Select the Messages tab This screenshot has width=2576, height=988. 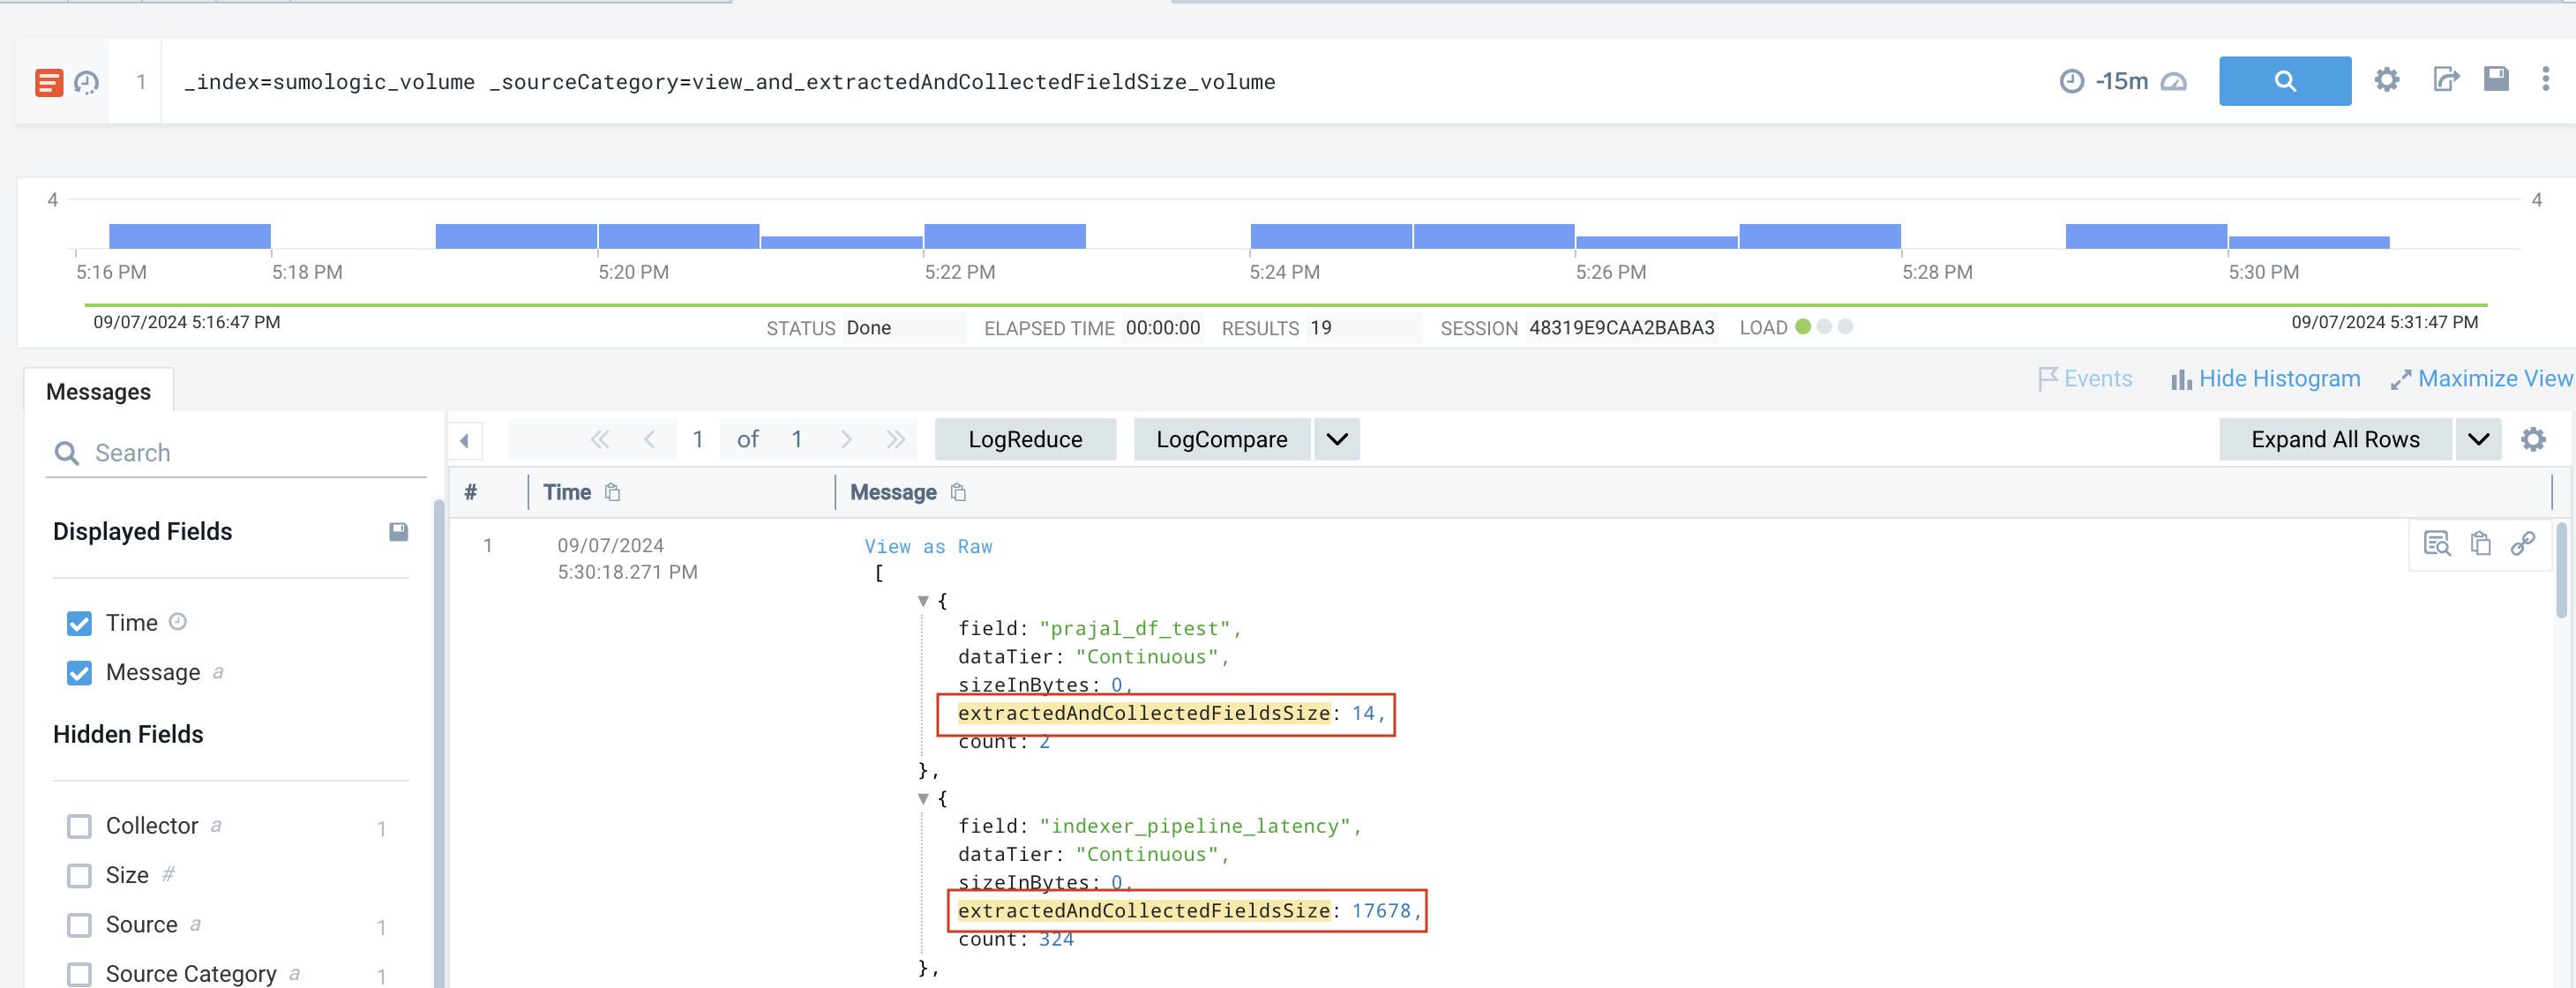98,392
